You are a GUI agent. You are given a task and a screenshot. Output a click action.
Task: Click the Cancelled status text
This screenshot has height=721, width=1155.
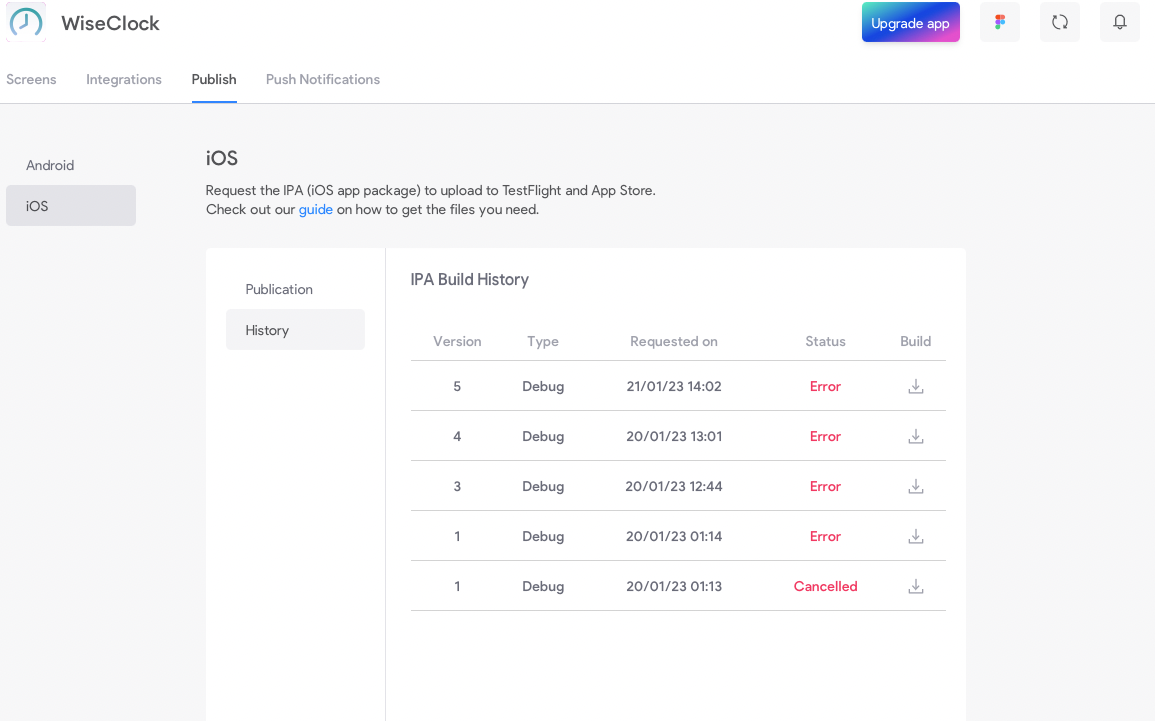826,587
